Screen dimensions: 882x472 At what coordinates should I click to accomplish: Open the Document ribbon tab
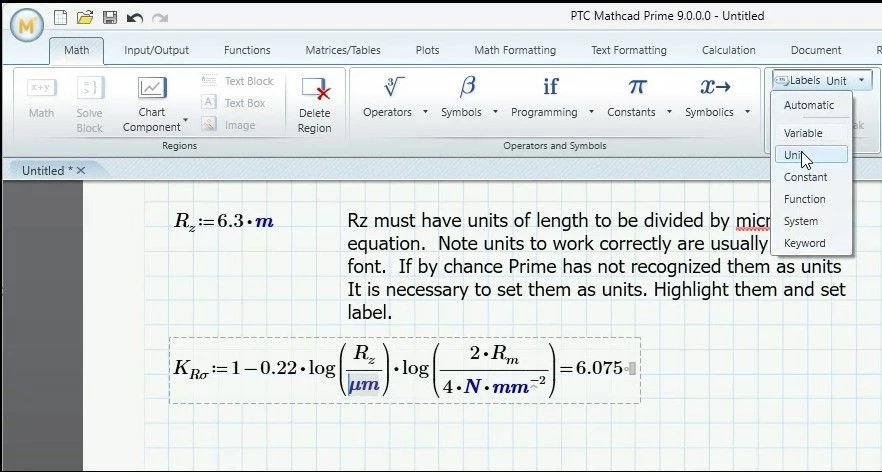816,50
